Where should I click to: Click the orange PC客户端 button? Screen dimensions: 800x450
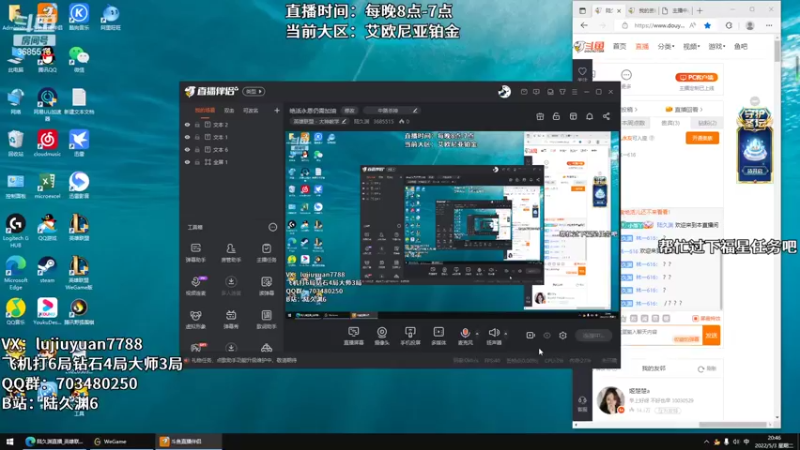pyautogui.click(x=696, y=77)
